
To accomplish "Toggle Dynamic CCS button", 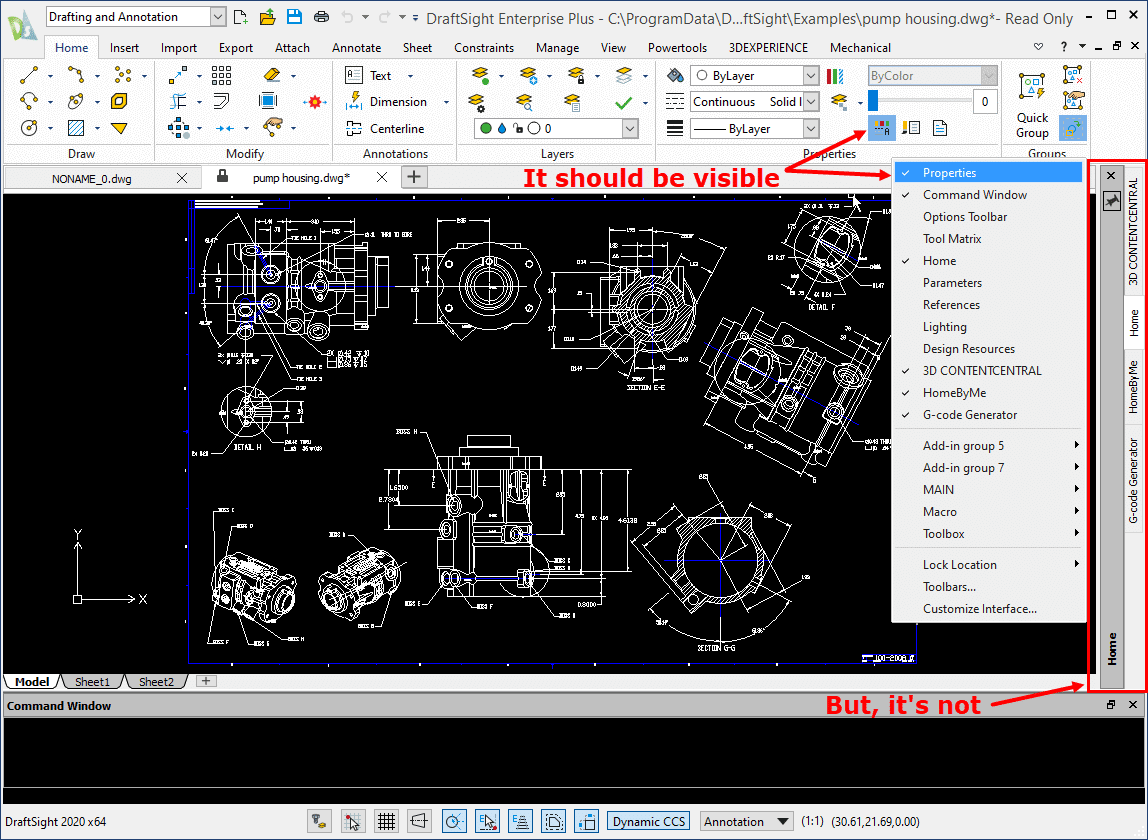I will tap(649, 822).
